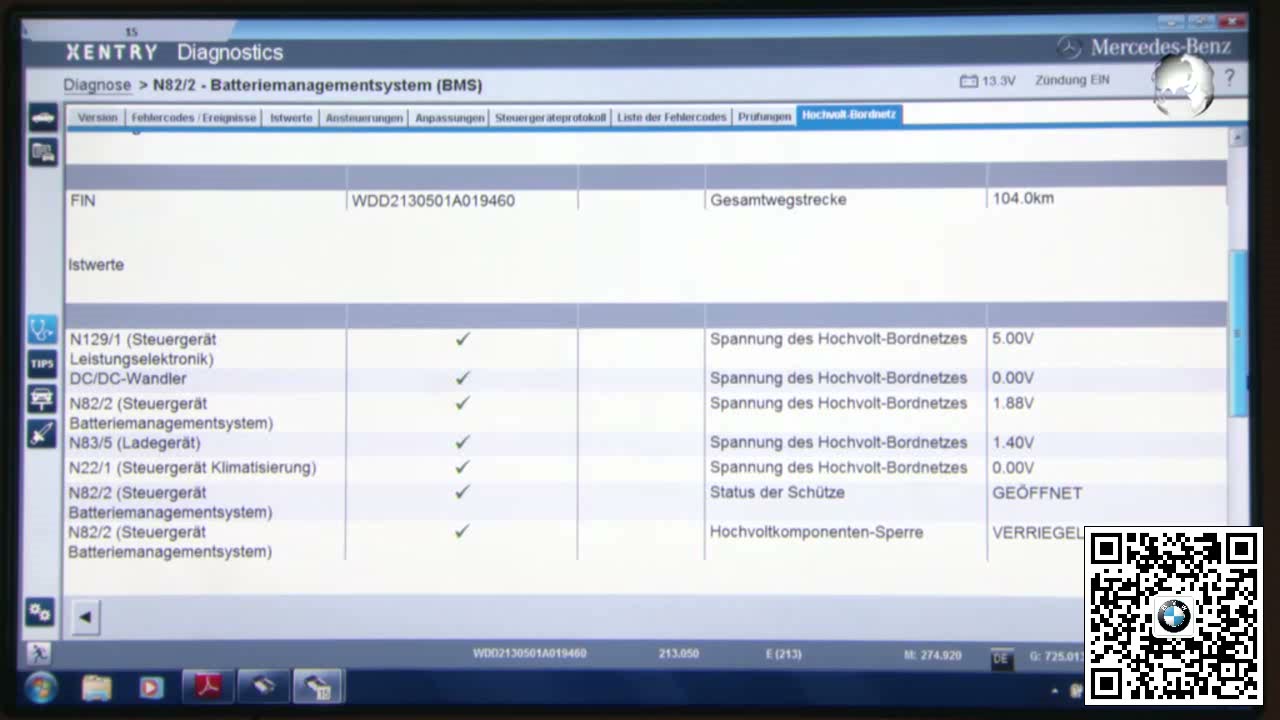Open the Steuergeräteprotokoll tab

[x=550, y=117]
